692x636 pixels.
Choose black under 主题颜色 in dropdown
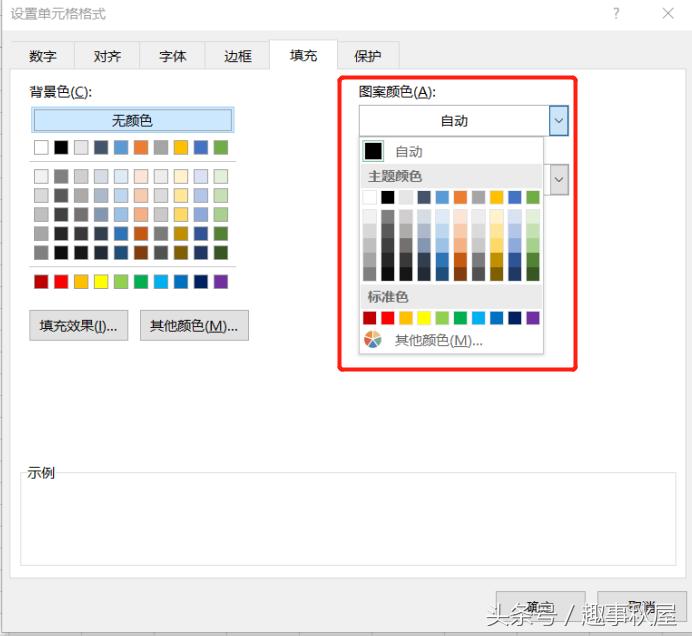387,197
